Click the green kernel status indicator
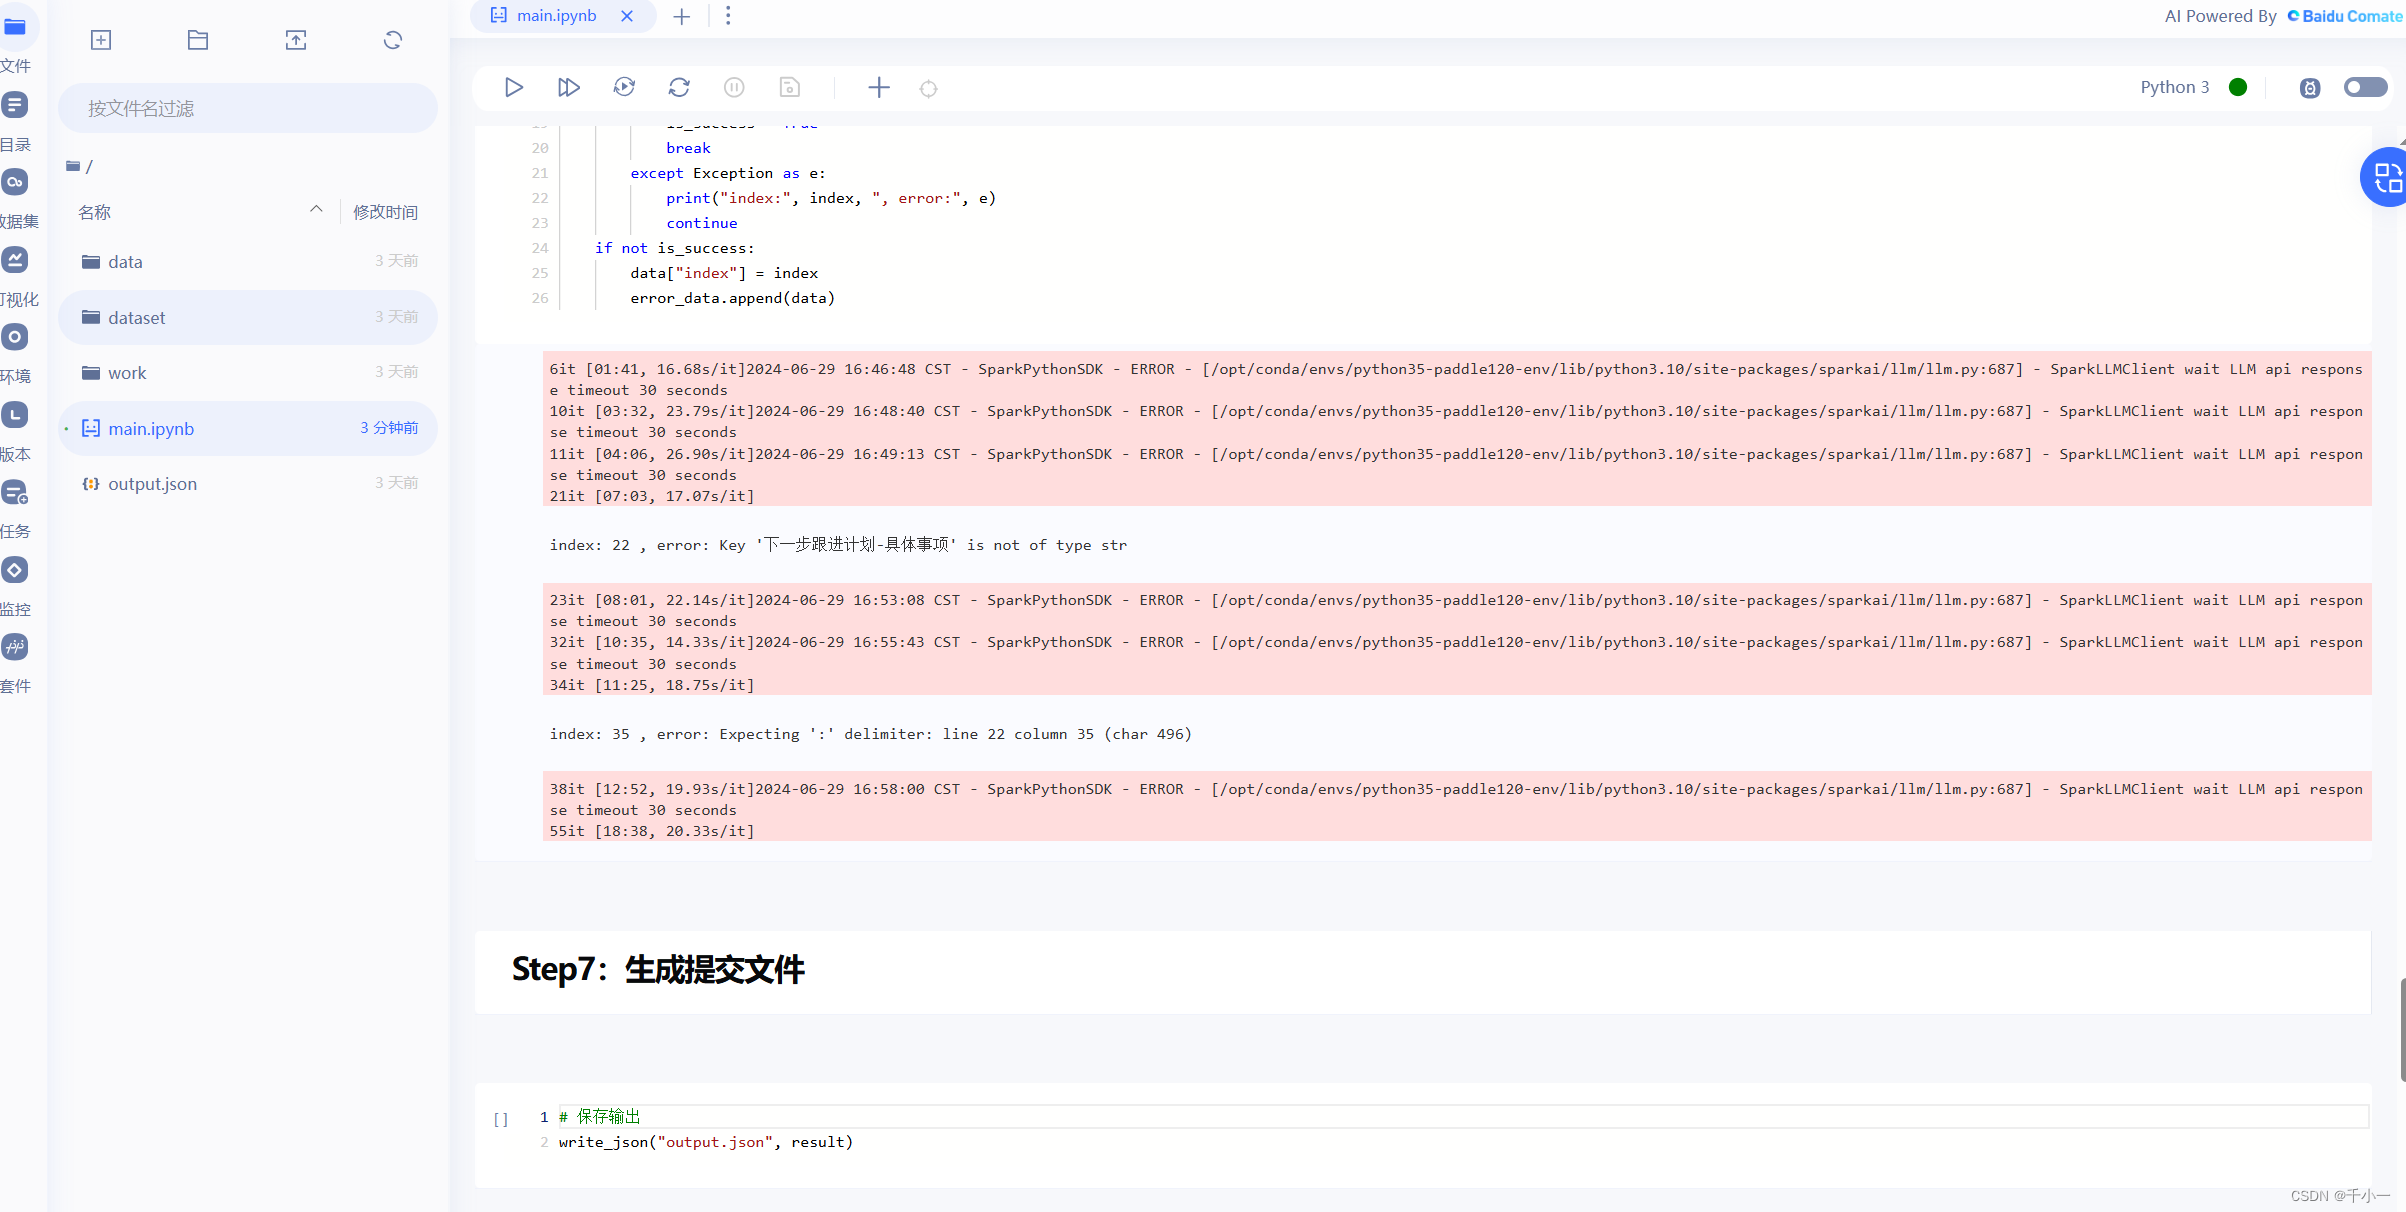2406x1212 pixels. tap(2238, 87)
